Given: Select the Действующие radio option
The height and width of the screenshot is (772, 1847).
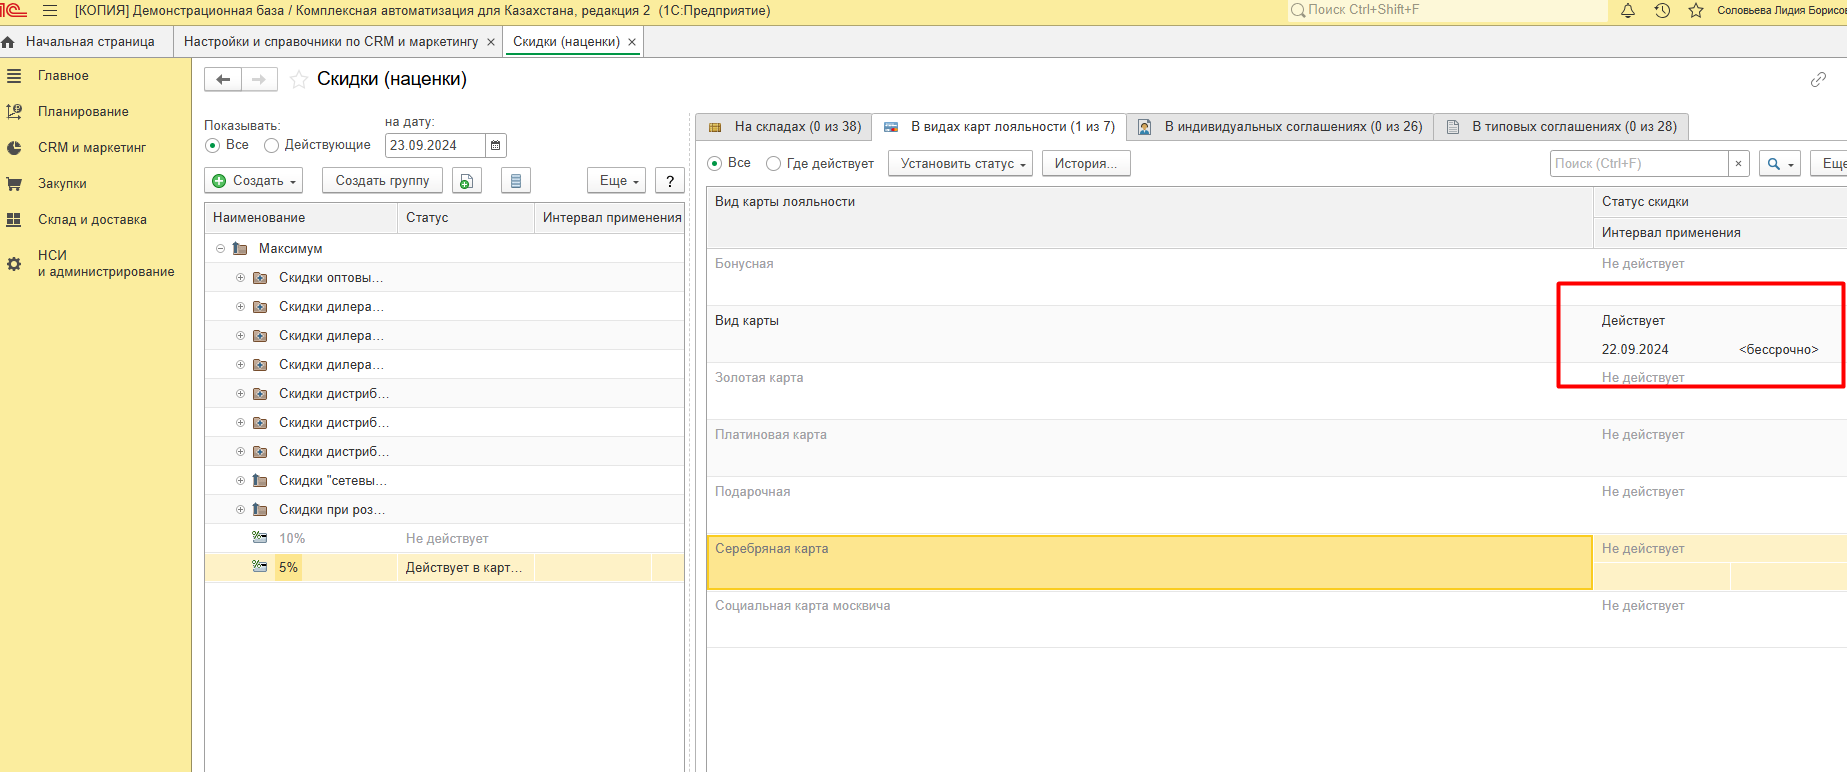Looking at the screenshot, I should pos(271,146).
